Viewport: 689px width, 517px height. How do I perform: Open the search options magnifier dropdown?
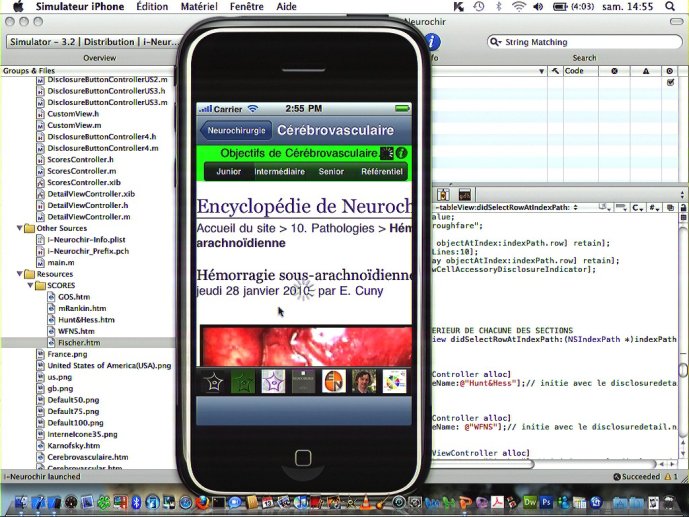[496, 42]
